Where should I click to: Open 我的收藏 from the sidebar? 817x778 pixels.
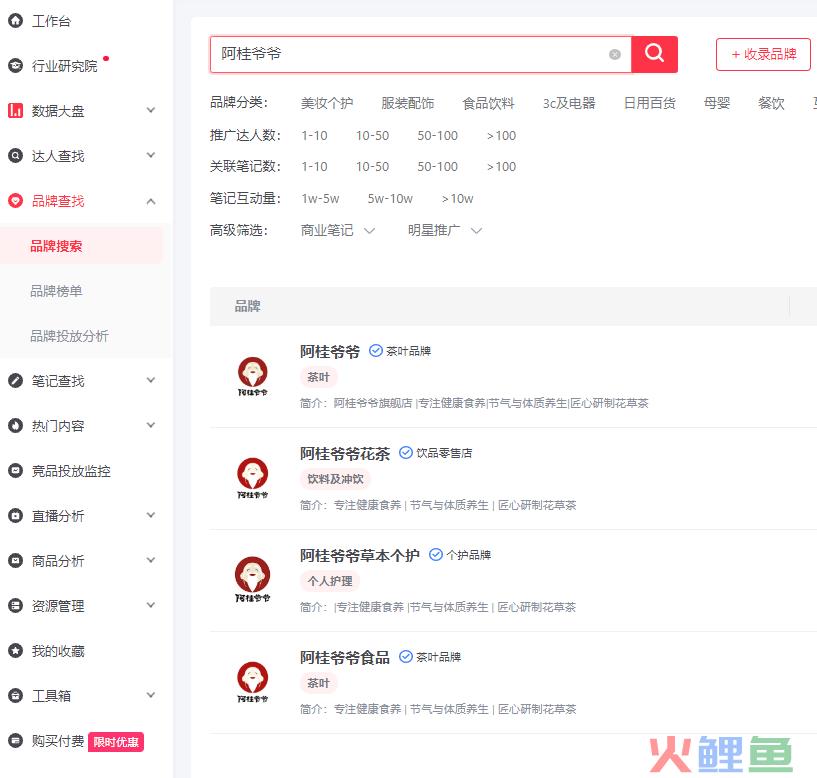pyautogui.click(x=58, y=651)
